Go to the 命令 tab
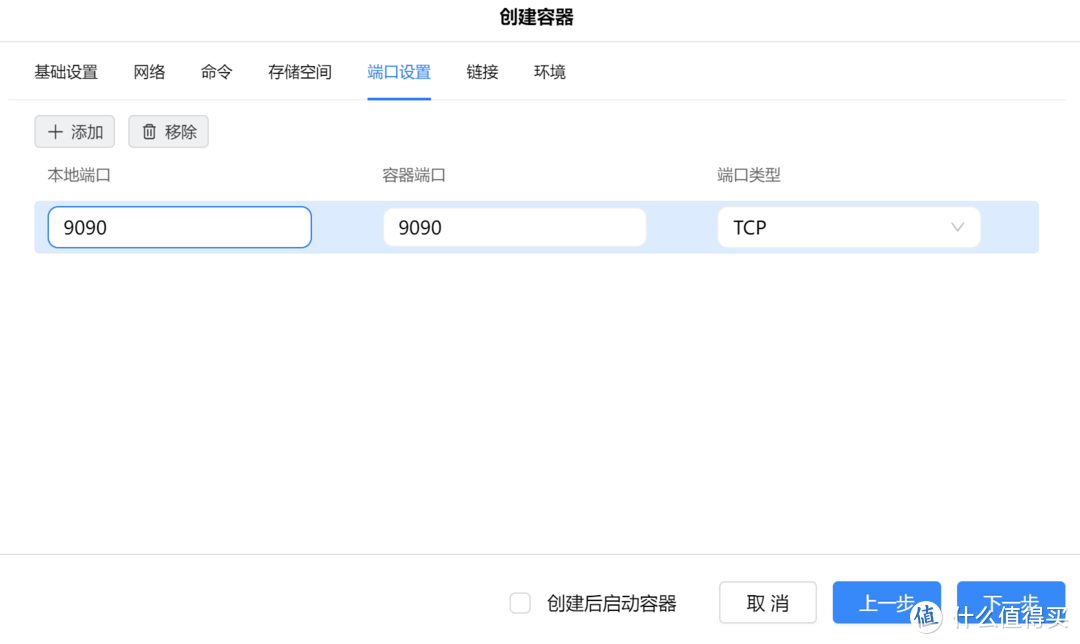The height and width of the screenshot is (644, 1080). [x=216, y=72]
